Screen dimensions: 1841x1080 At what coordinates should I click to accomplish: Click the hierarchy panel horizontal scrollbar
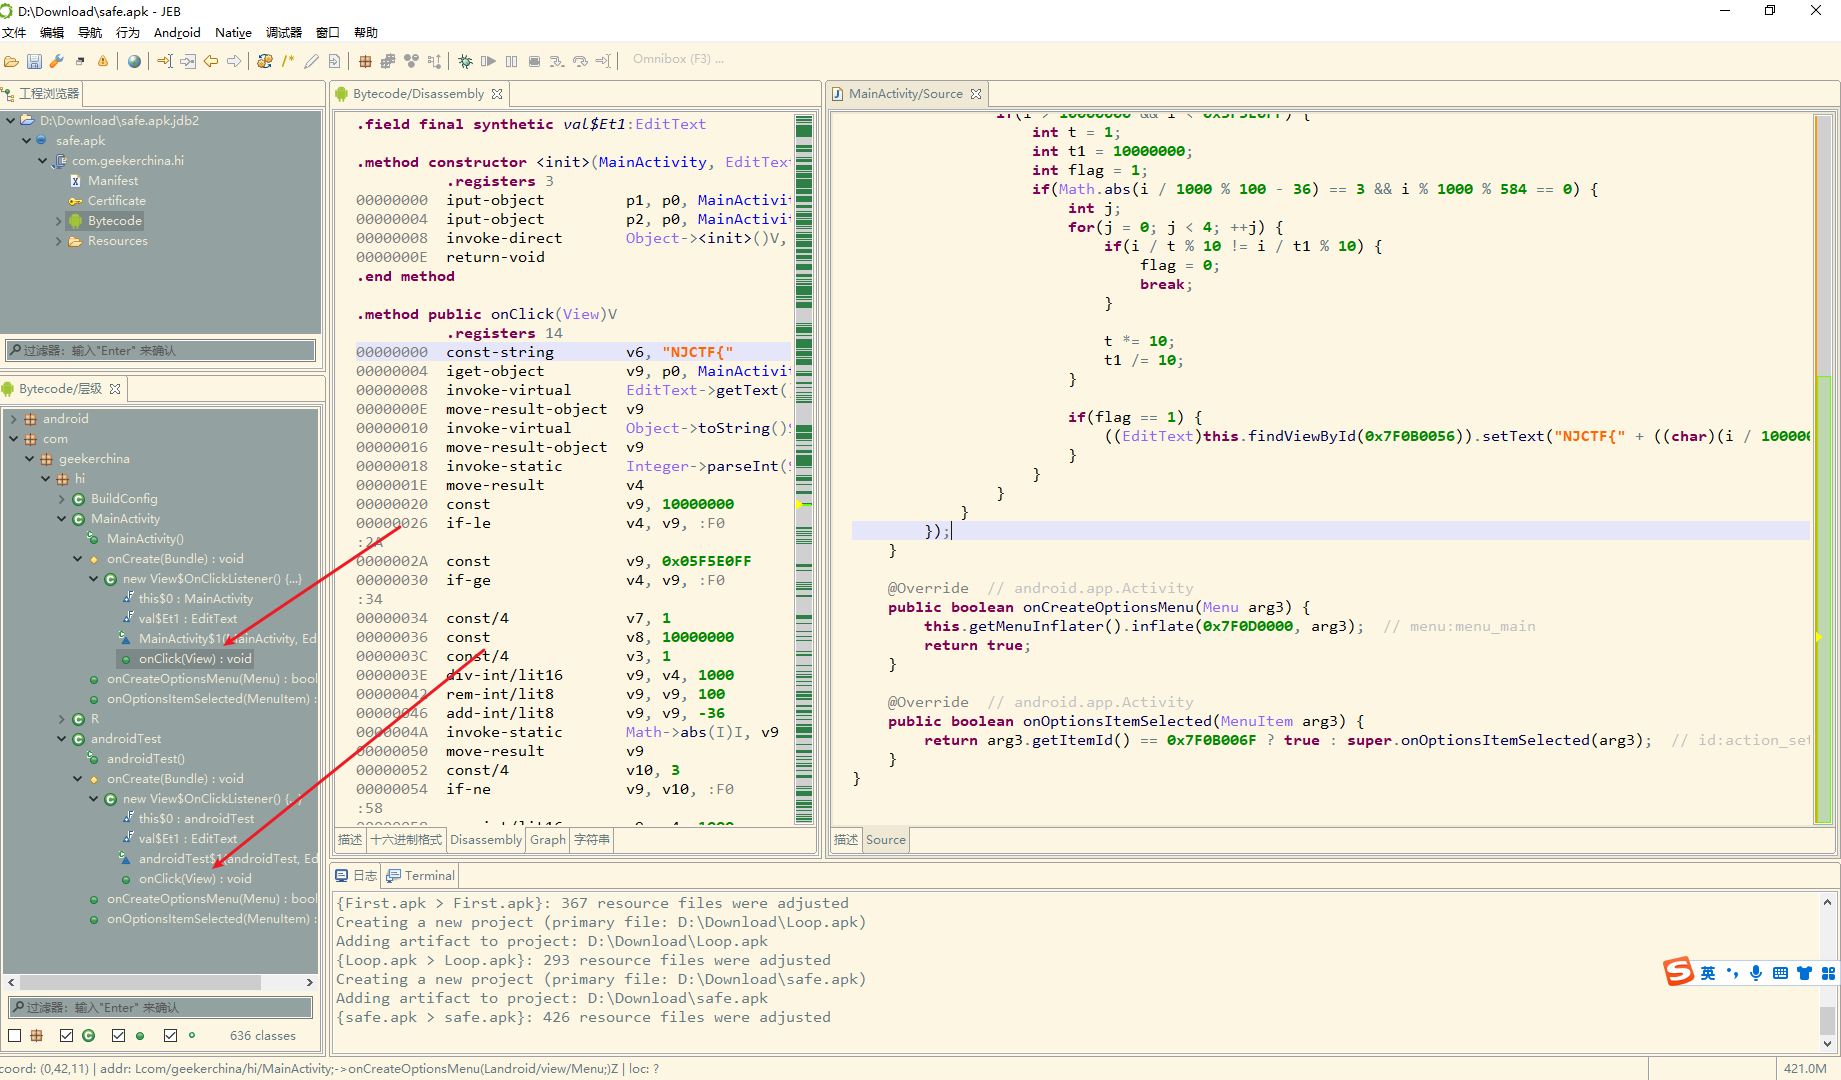[140, 982]
